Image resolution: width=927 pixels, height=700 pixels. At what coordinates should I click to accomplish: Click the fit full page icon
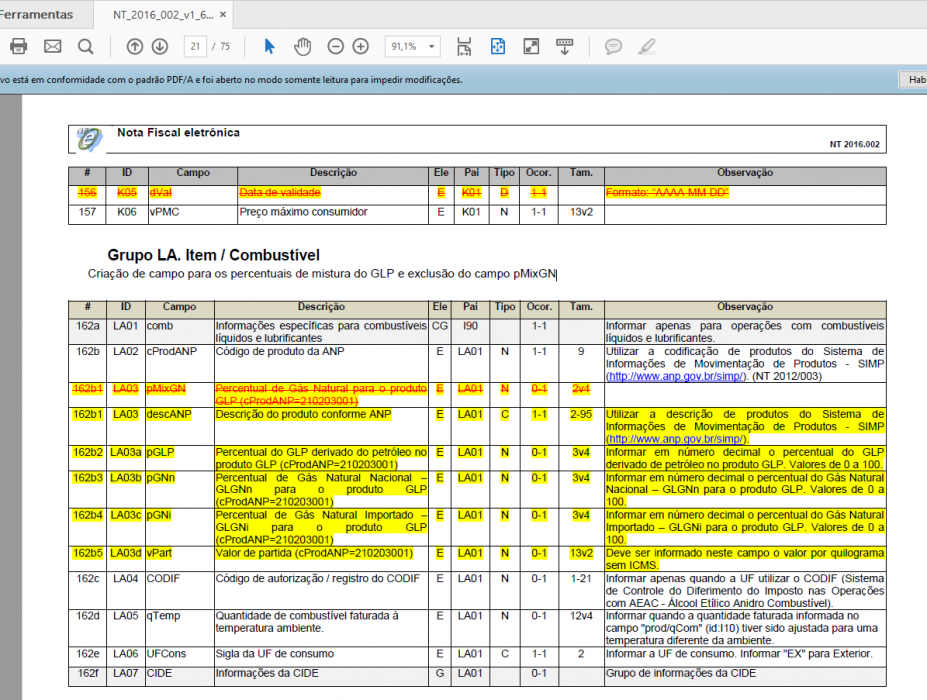point(498,46)
